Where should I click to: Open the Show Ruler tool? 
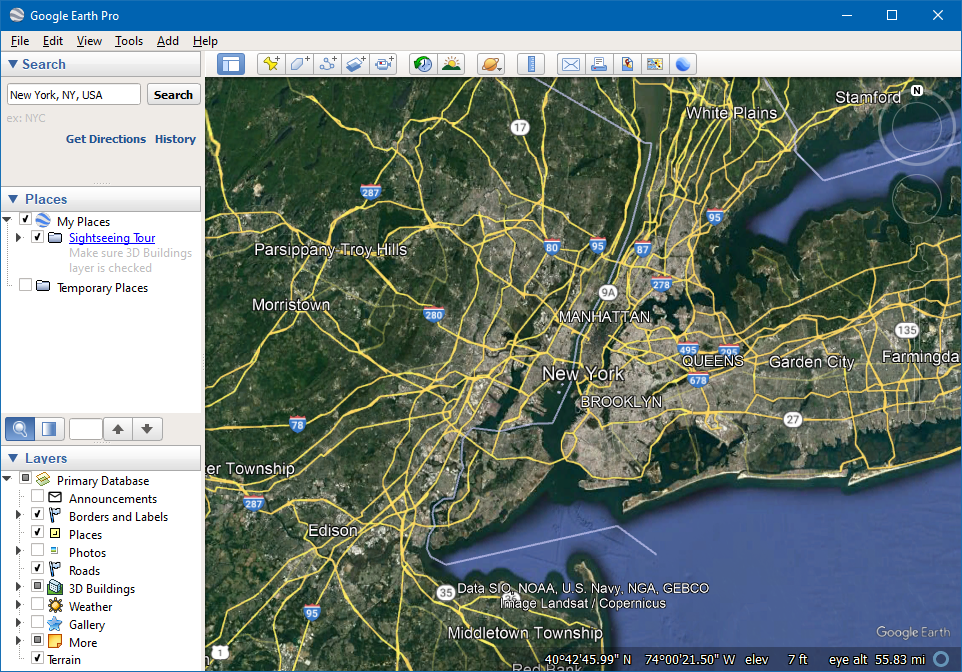click(531, 64)
